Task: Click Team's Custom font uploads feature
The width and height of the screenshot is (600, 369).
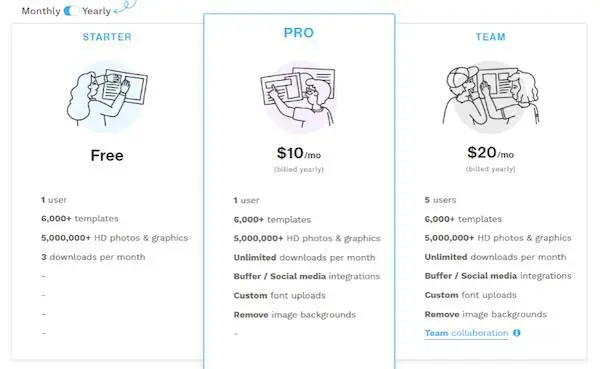Action: [471, 295]
